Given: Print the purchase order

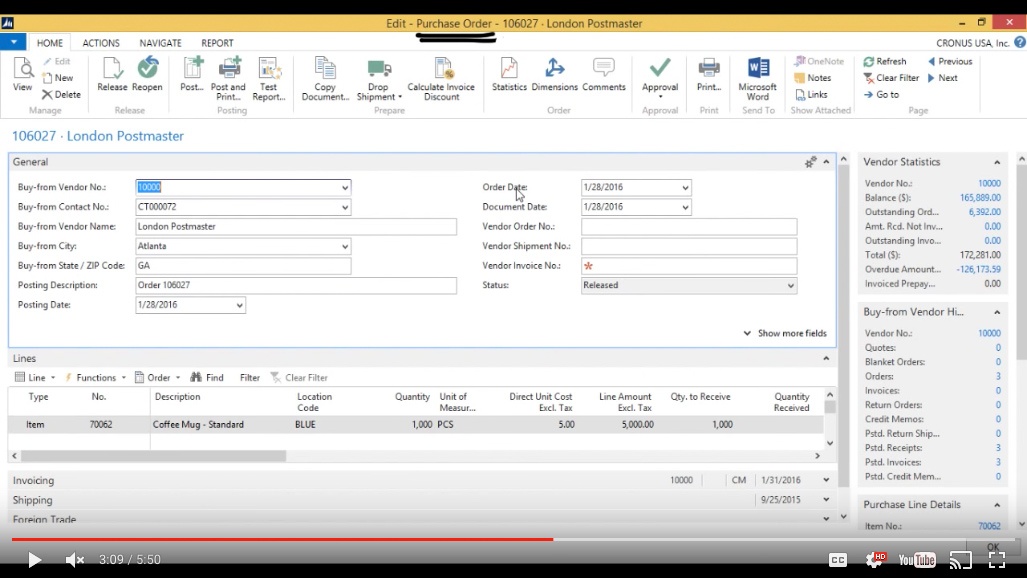Looking at the screenshot, I should (709, 75).
